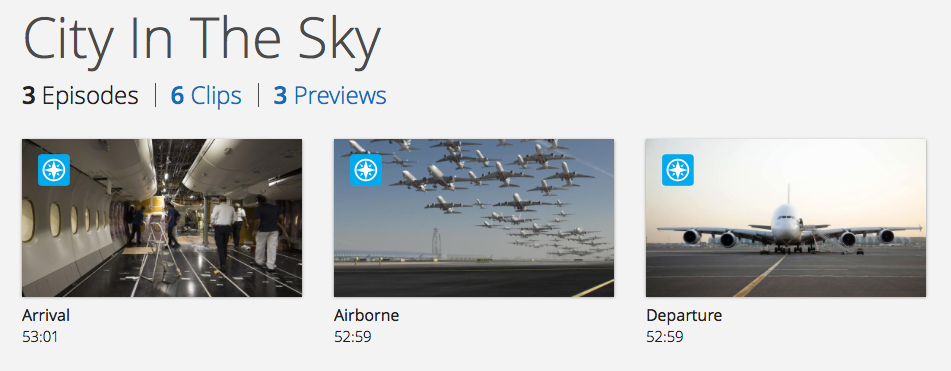Open the Arrival episode title link
The width and height of the screenshot is (951, 371).
pyautogui.click(x=46, y=315)
